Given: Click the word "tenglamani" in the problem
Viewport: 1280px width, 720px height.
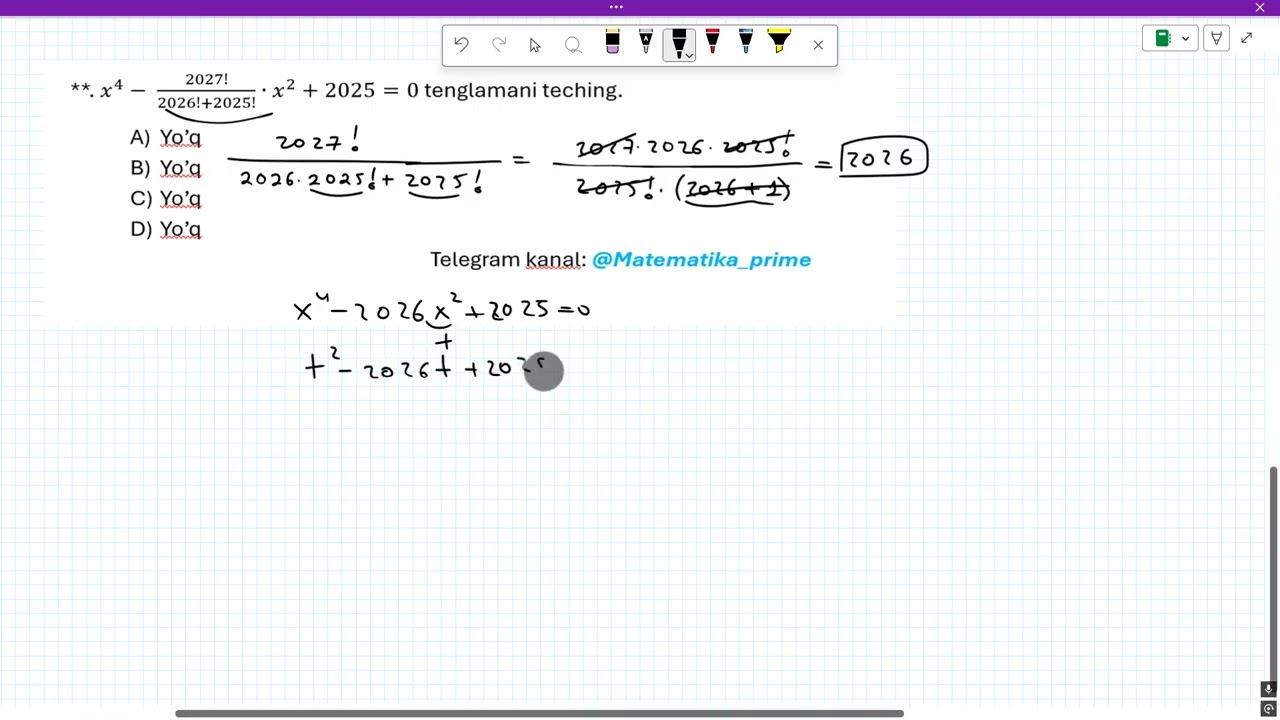Looking at the screenshot, I should (x=480, y=91).
